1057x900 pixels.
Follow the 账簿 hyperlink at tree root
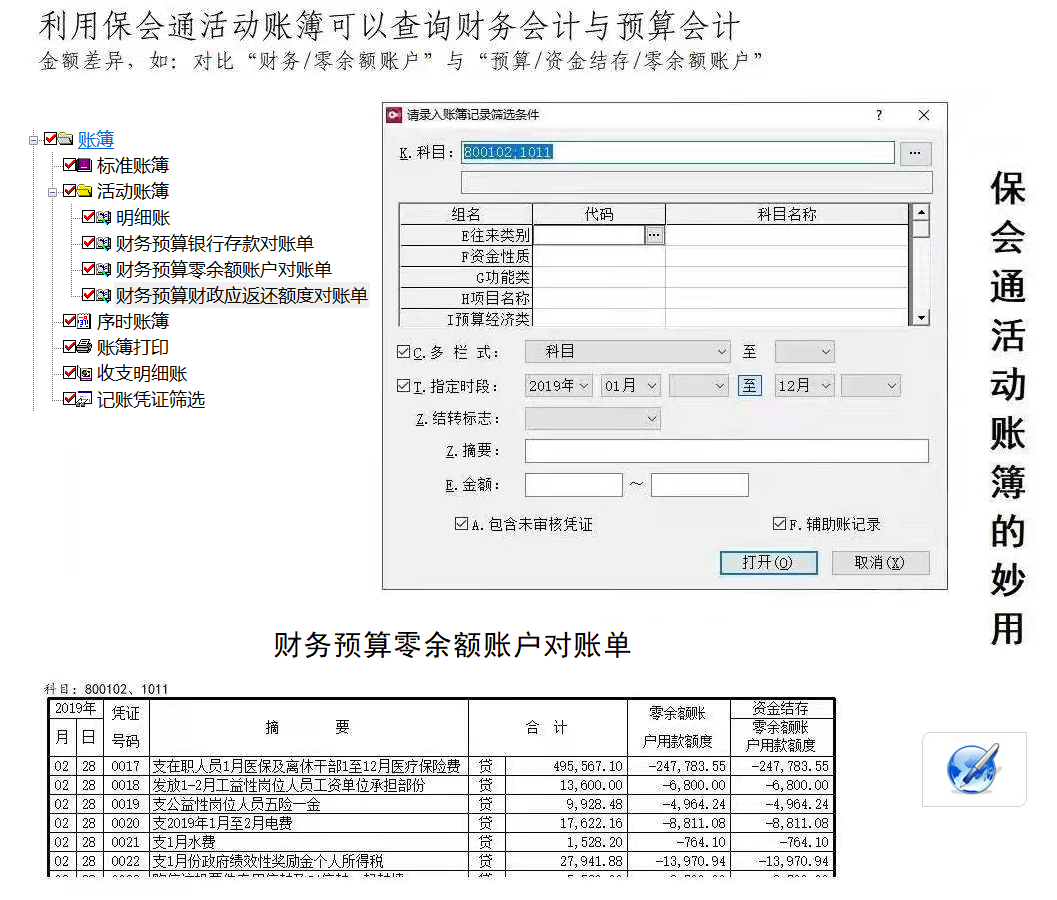[x=96, y=140]
